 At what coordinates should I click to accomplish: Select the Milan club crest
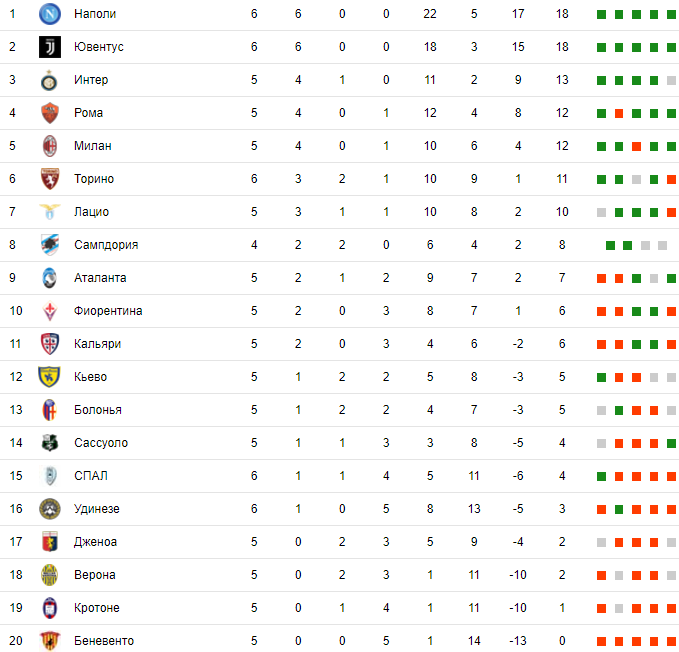click(x=50, y=146)
